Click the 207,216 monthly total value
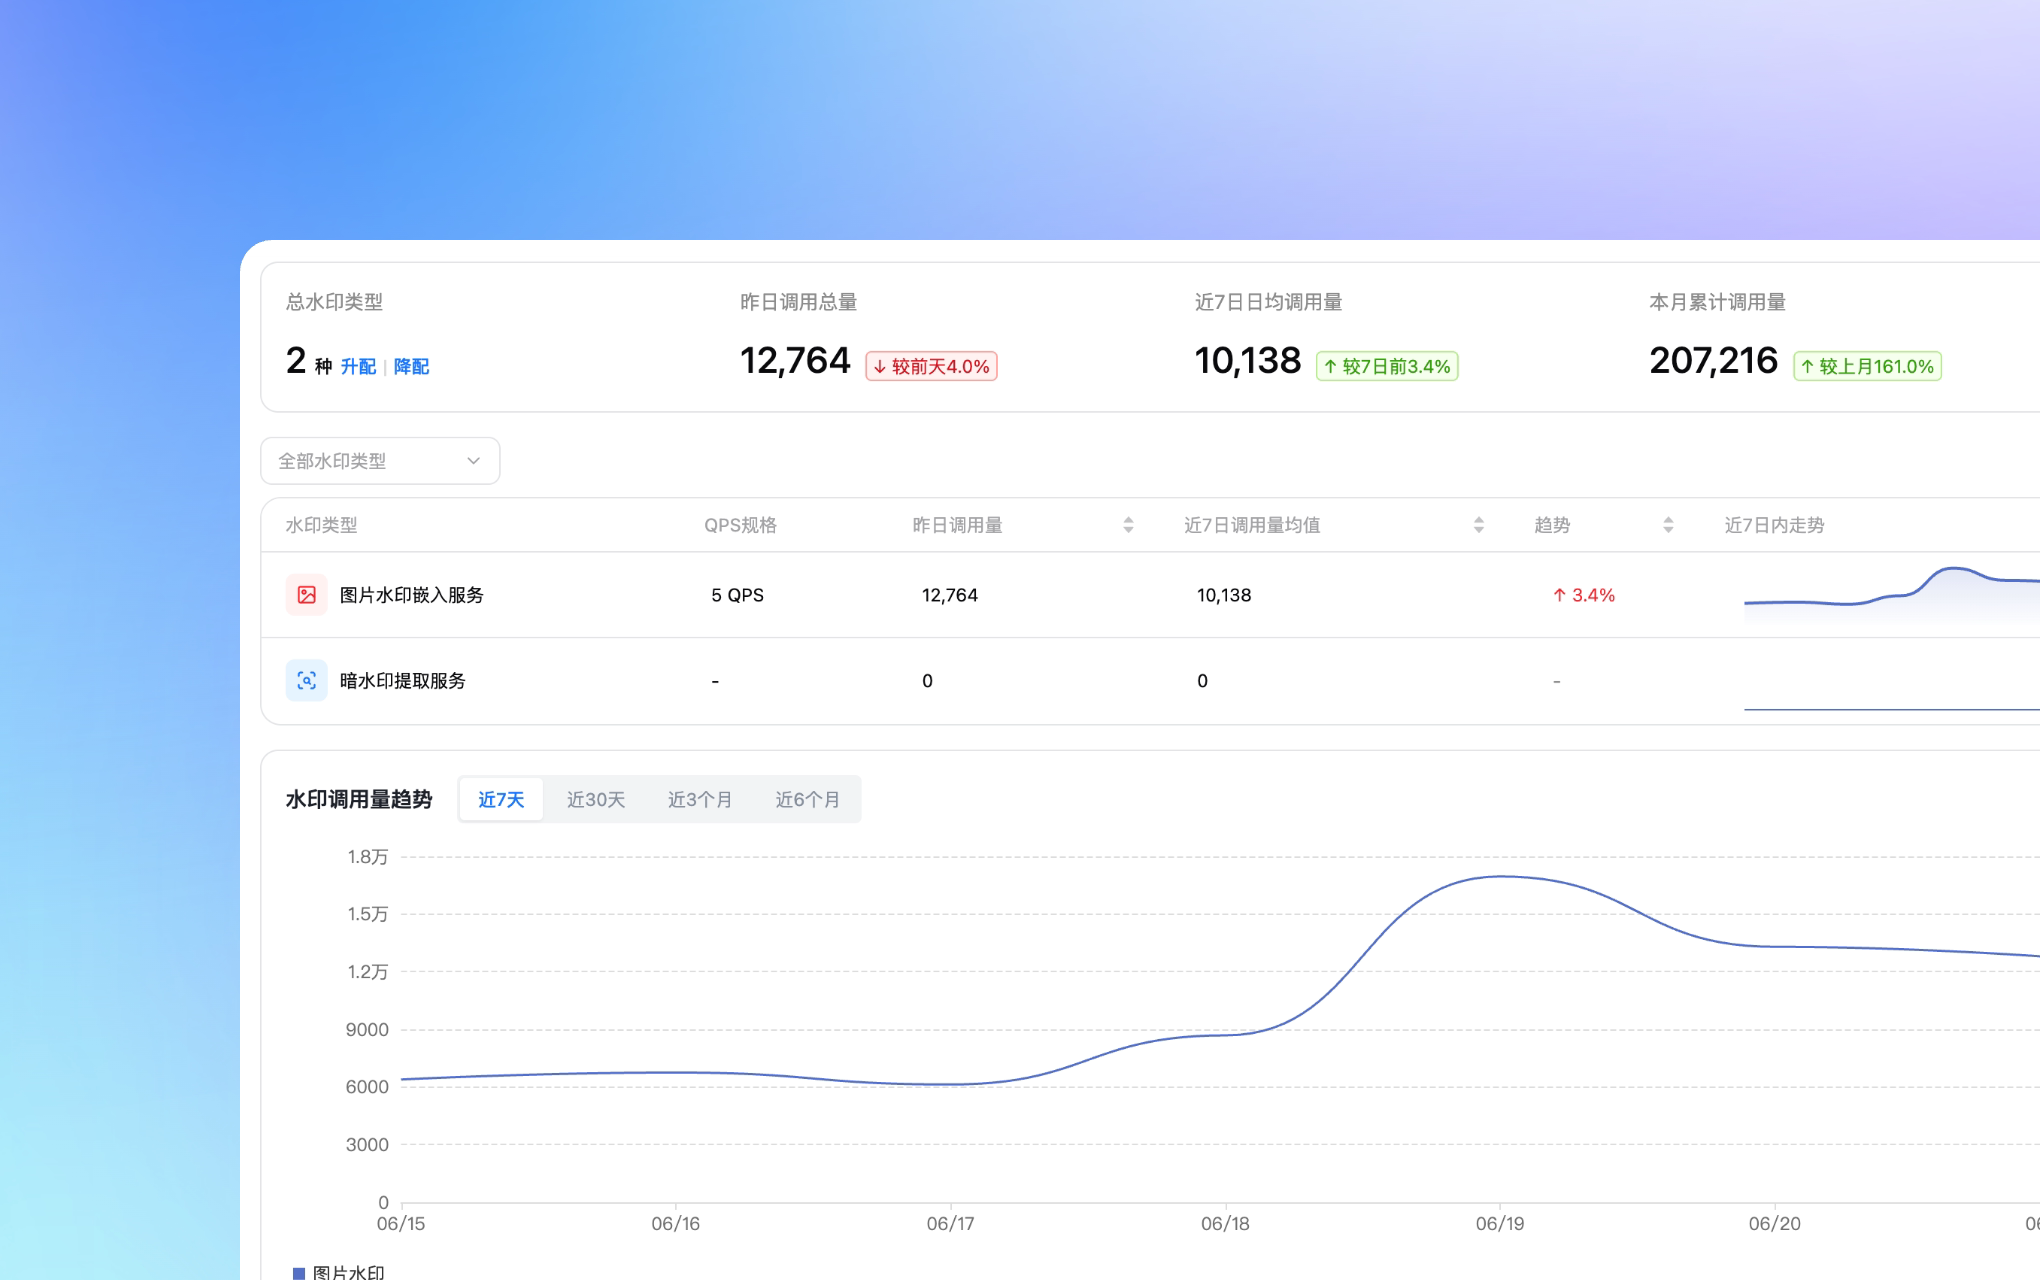The image size is (2040, 1280). [1713, 361]
